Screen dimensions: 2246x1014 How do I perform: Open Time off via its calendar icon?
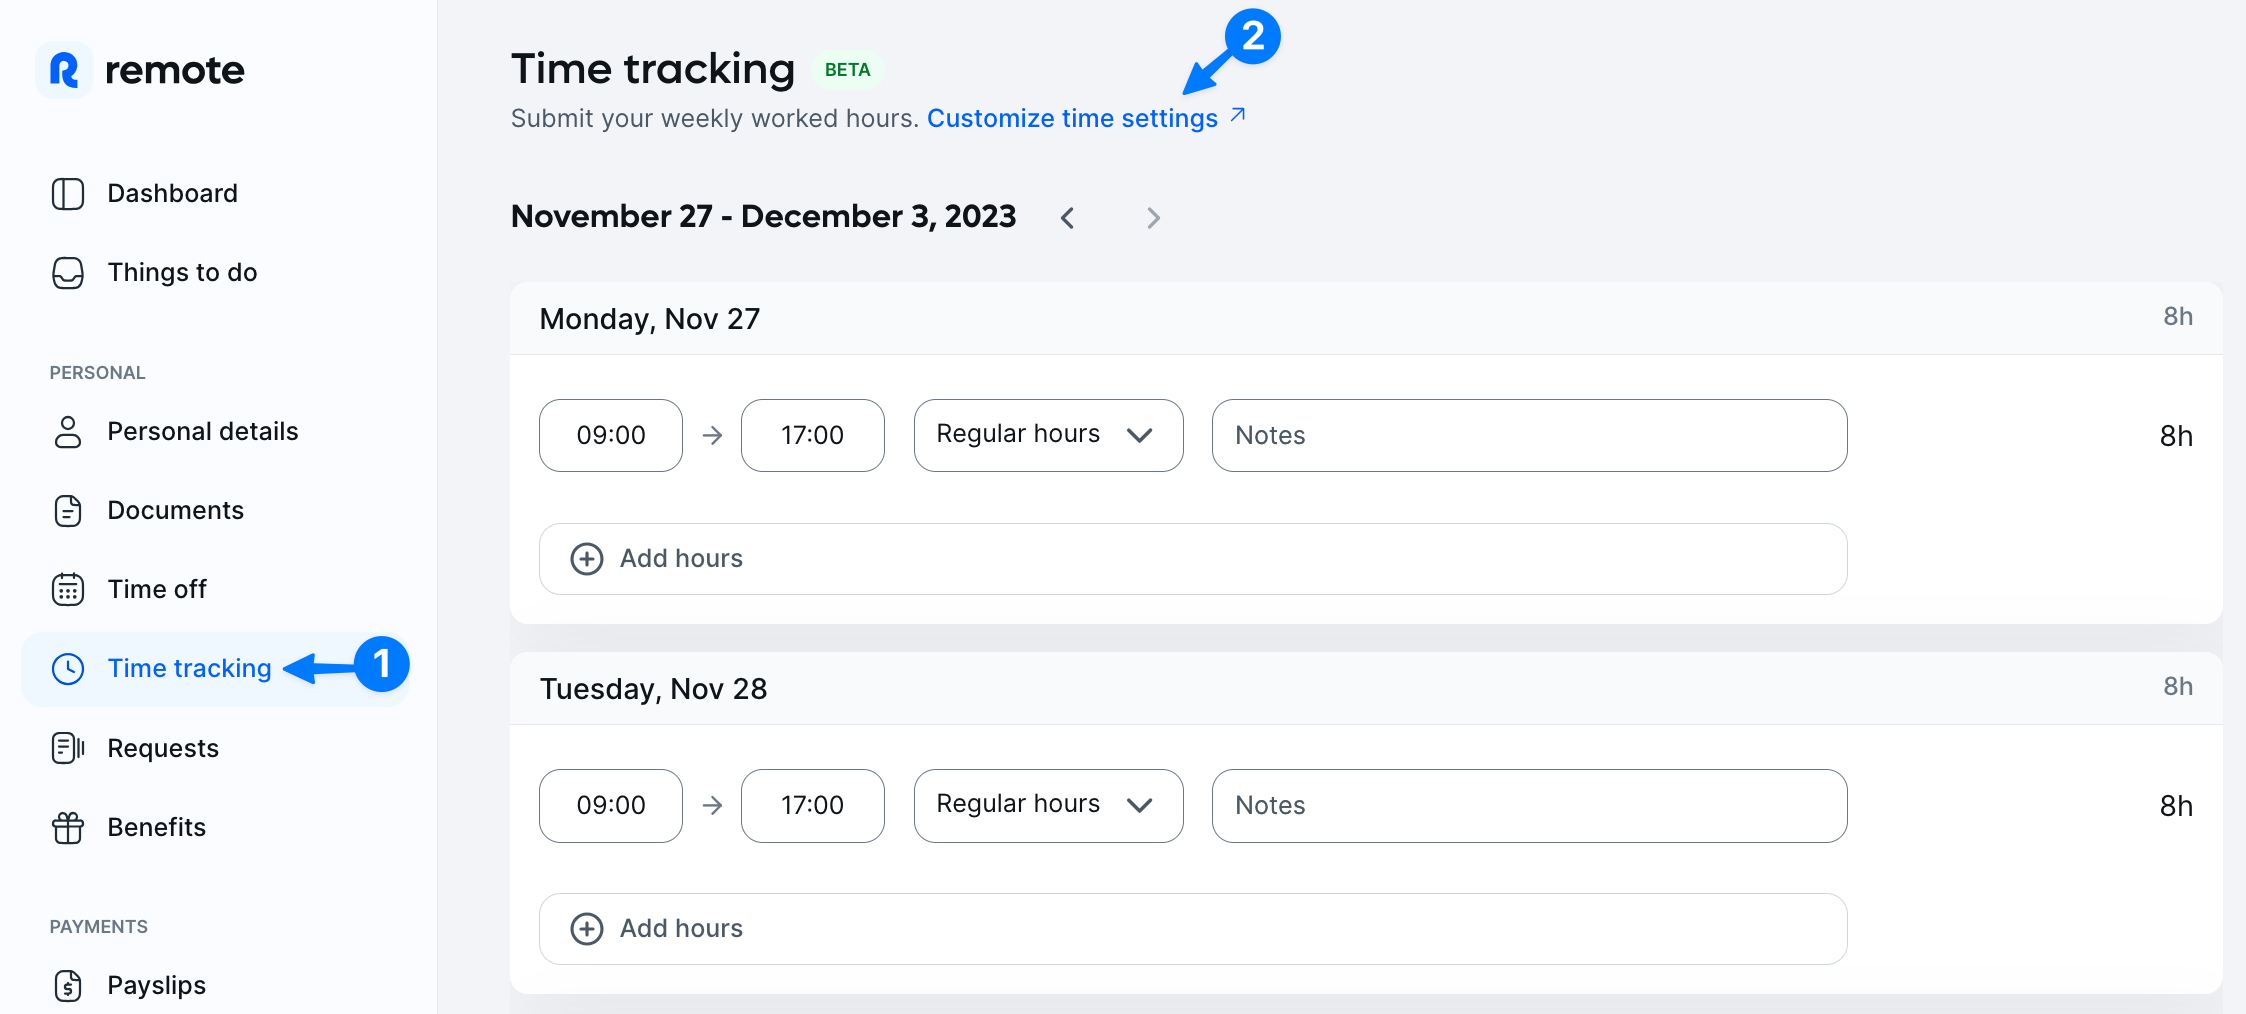click(67, 589)
